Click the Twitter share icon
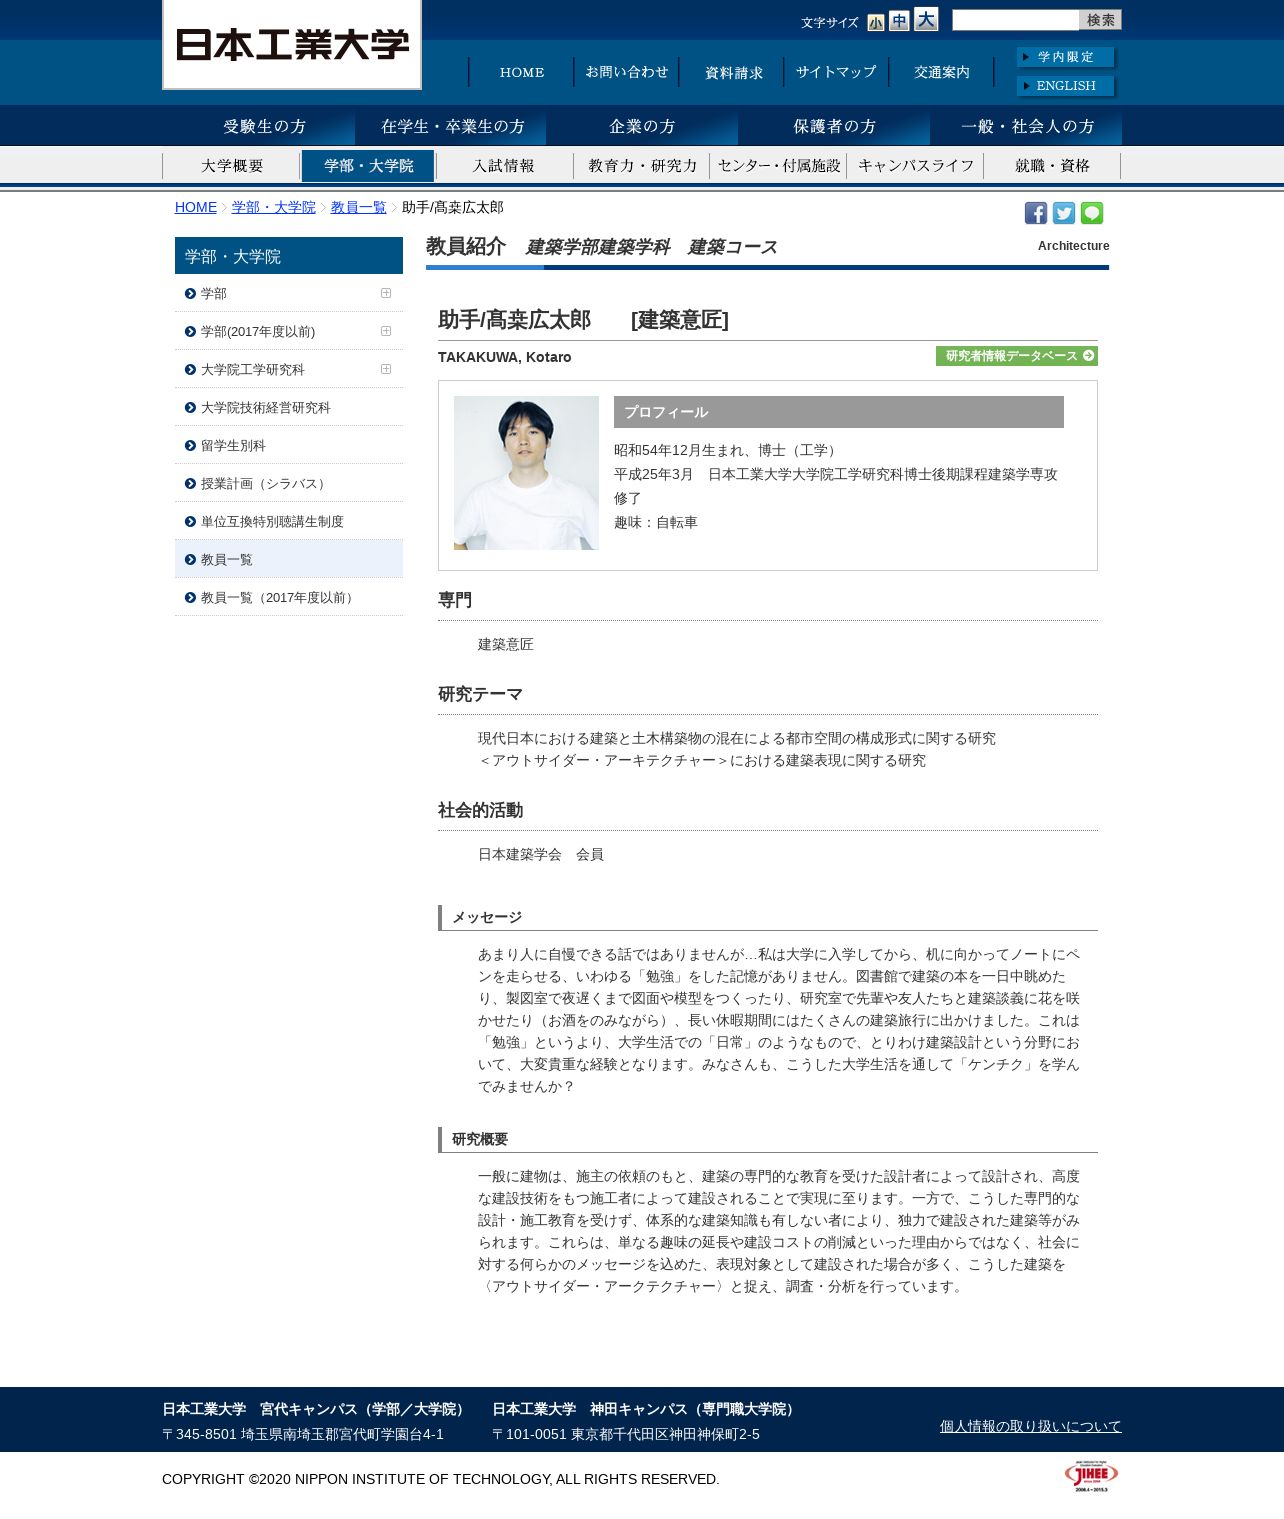The width and height of the screenshot is (1284, 1519). coord(1064,213)
